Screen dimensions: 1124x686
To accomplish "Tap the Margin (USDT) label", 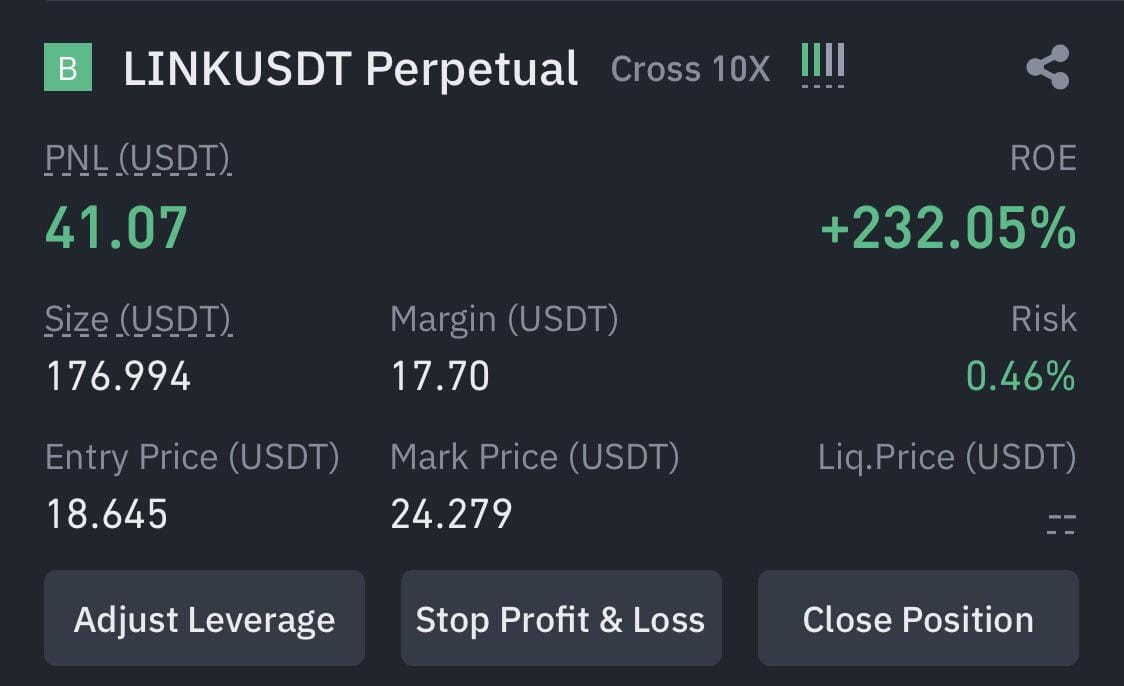I will (504, 319).
